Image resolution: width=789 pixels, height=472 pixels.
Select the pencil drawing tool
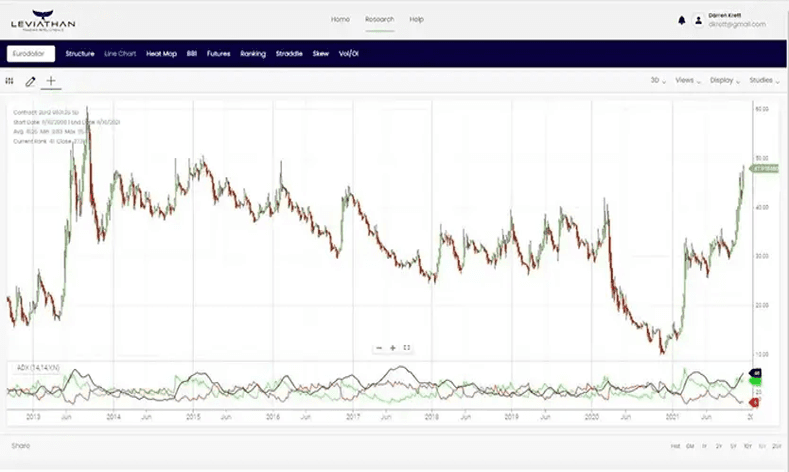tap(30, 80)
